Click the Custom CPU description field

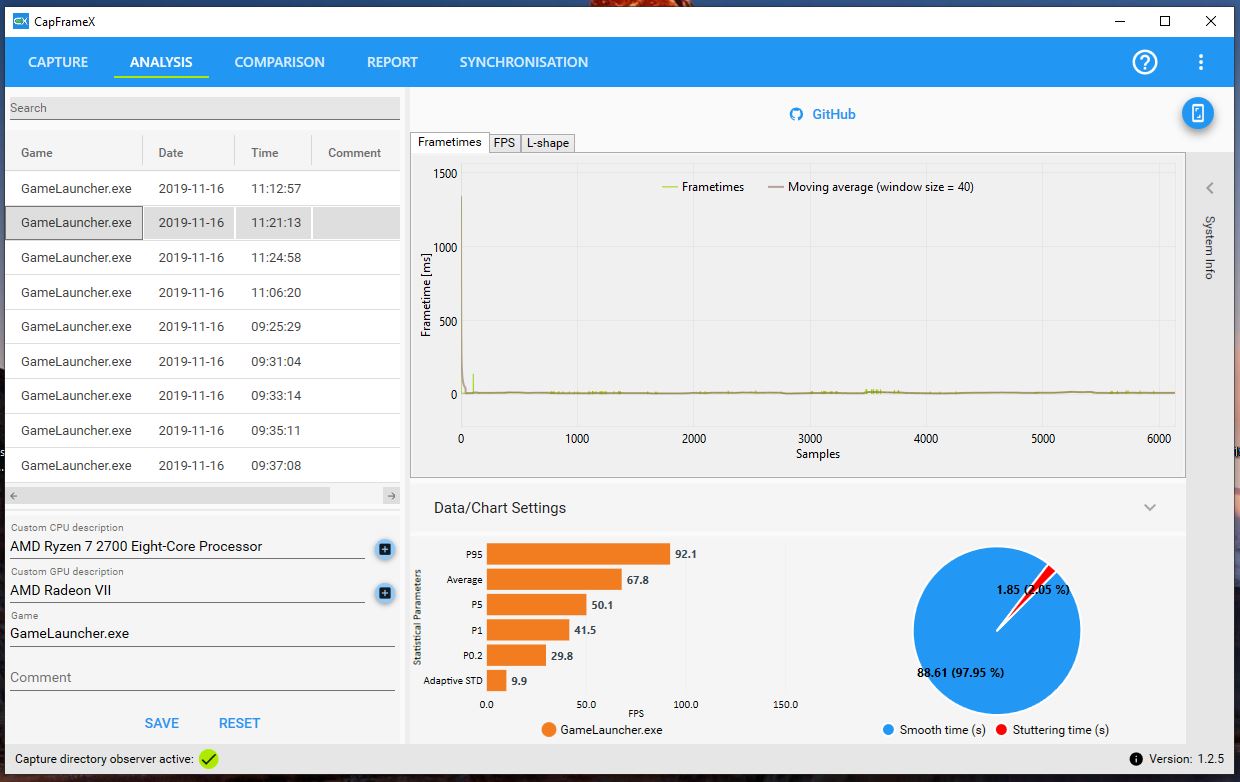coord(187,547)
